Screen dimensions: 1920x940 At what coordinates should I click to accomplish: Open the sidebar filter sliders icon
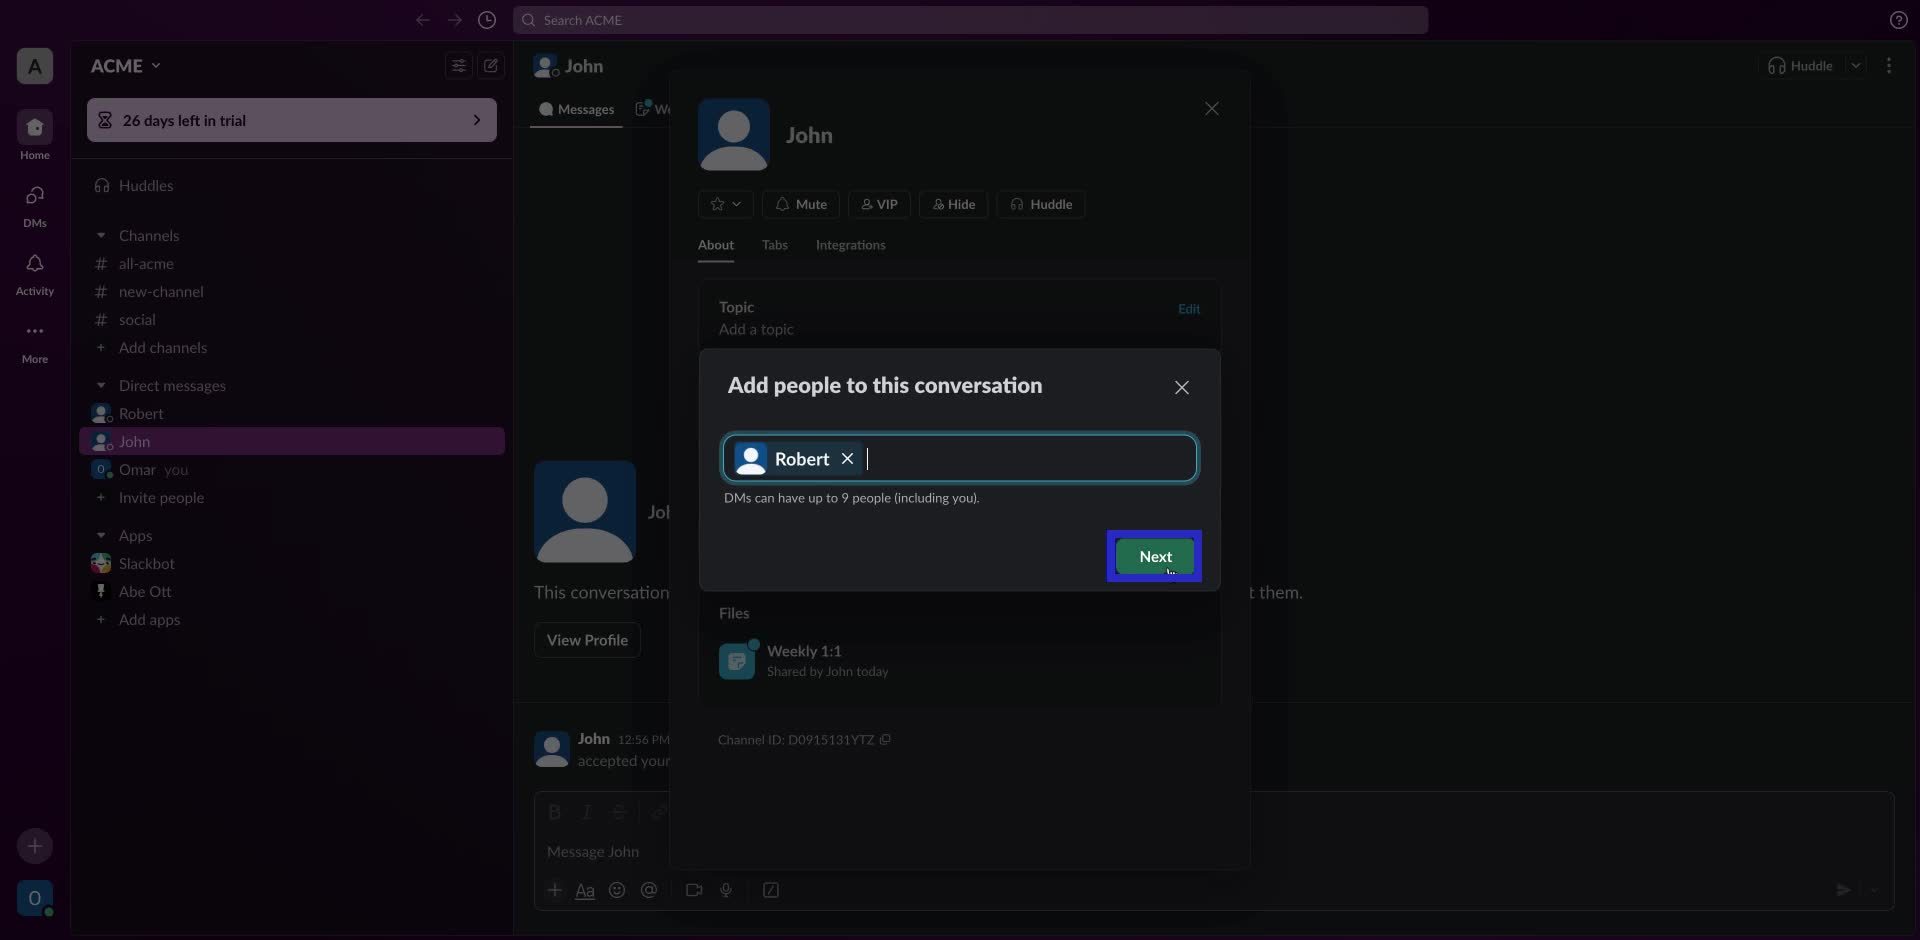pyautogui.click(x=458, y=65)
